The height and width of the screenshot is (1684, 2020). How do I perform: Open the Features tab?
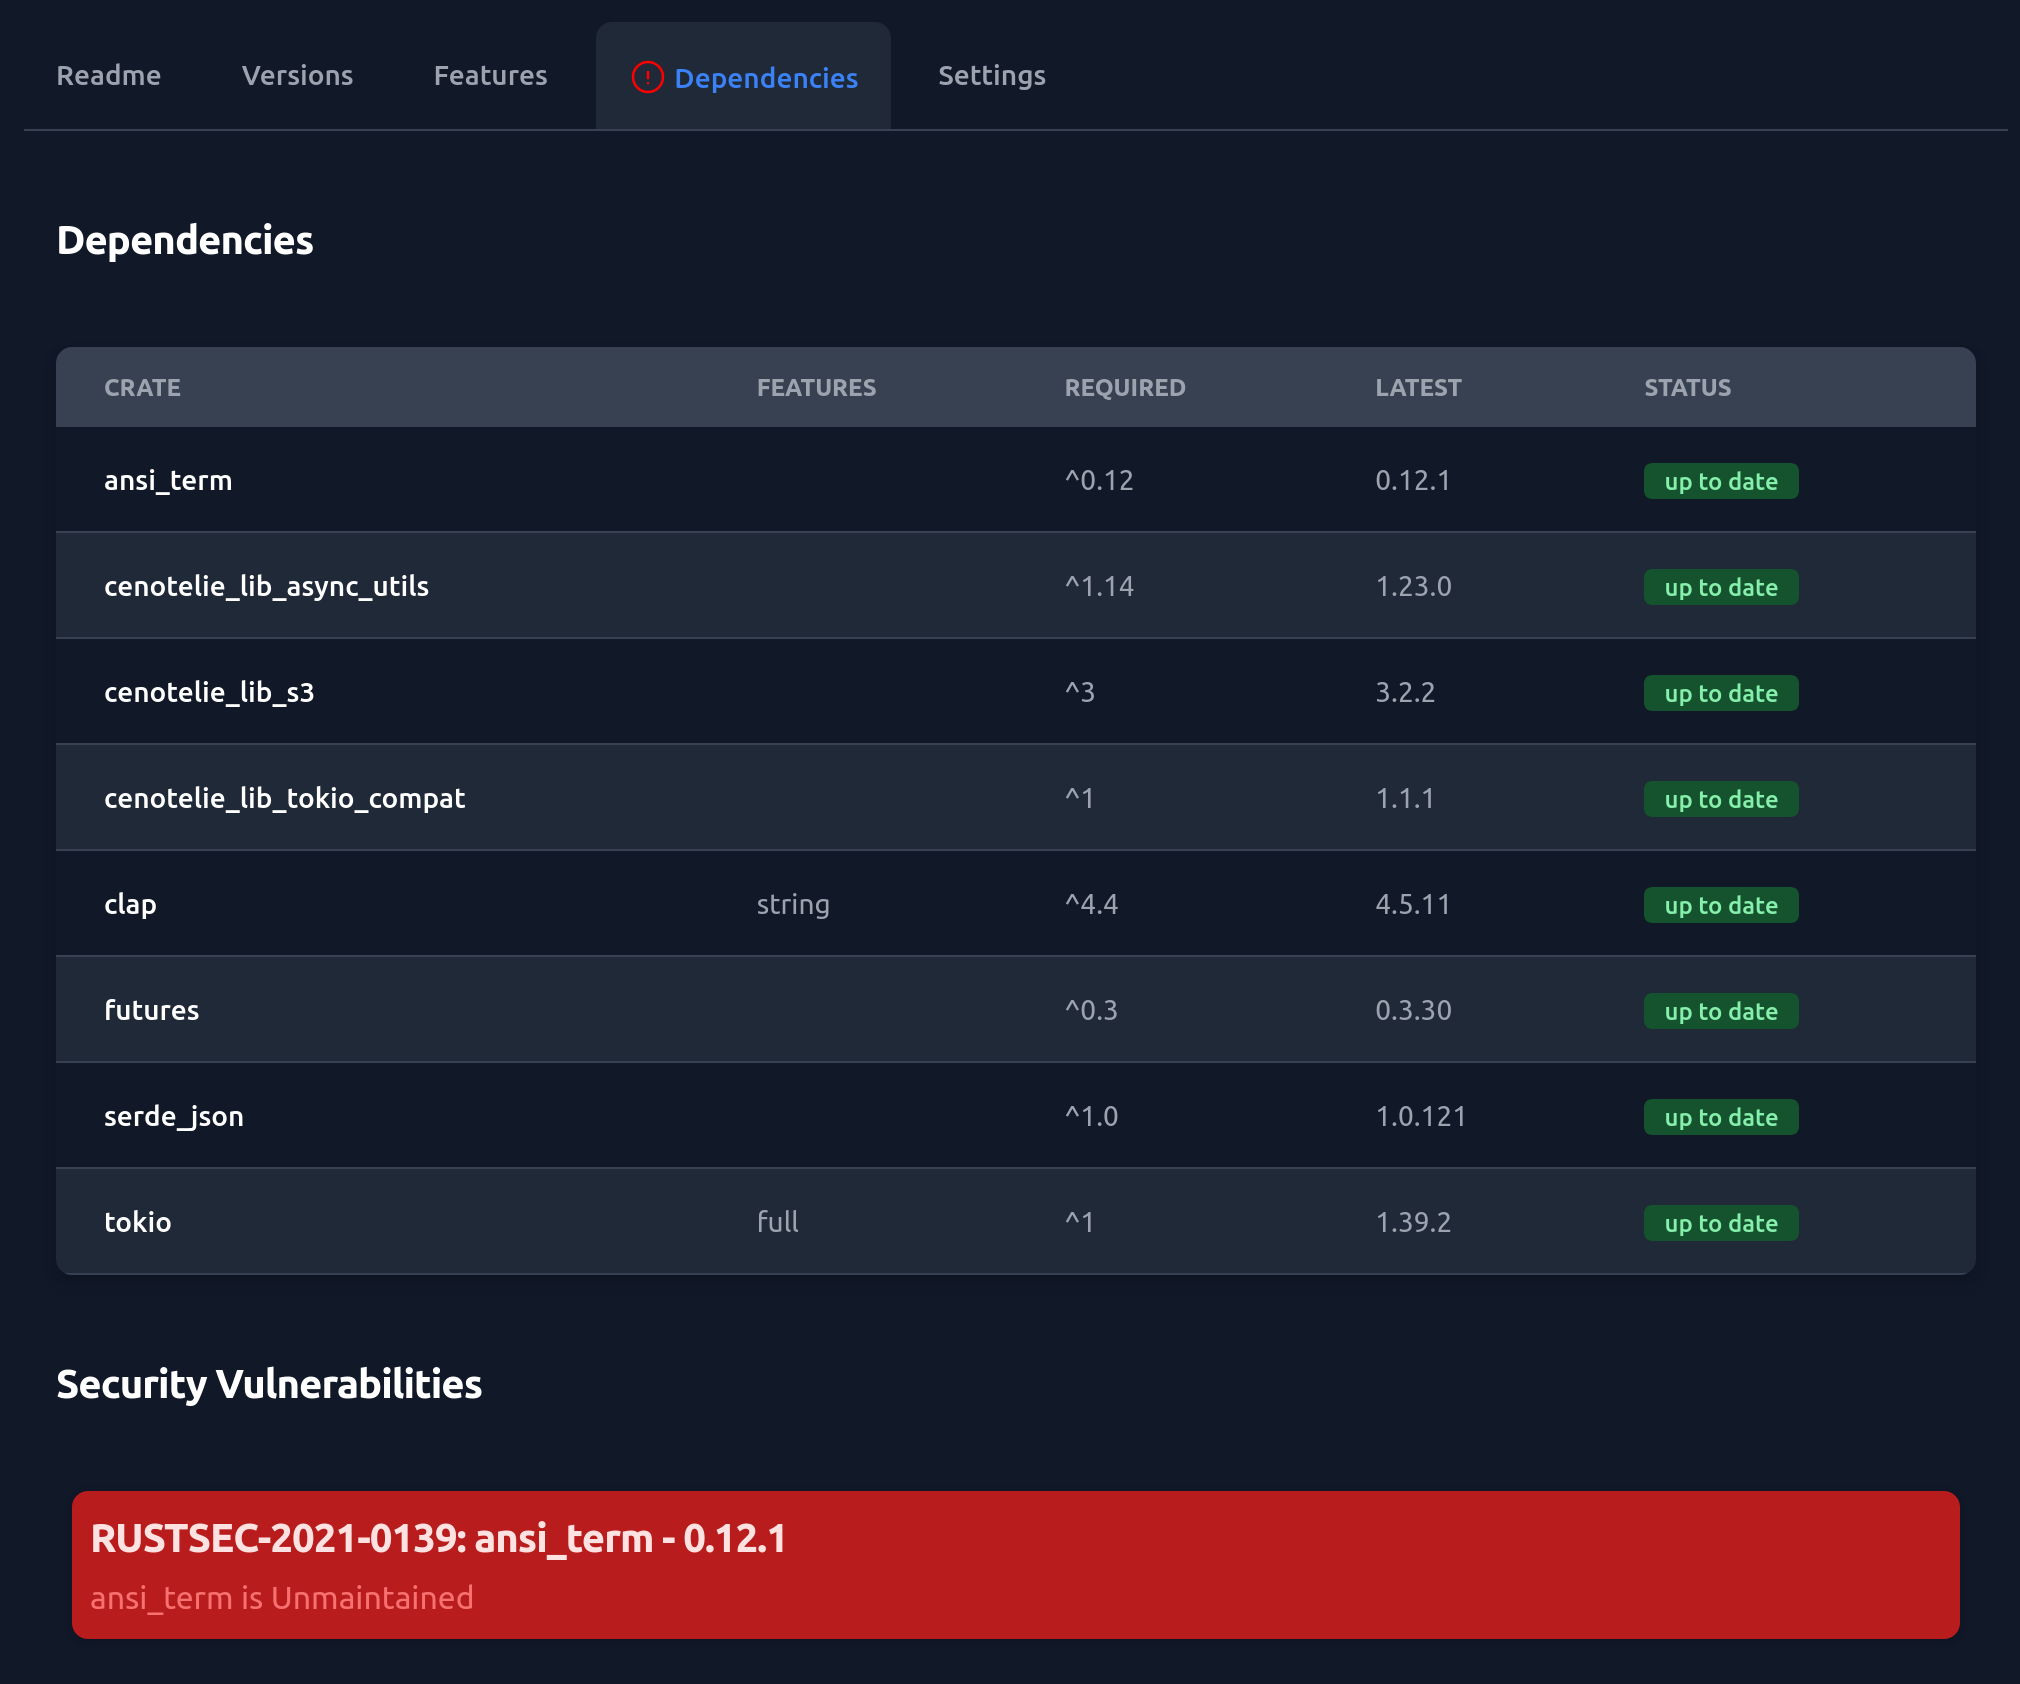click(x=490, y=76)
